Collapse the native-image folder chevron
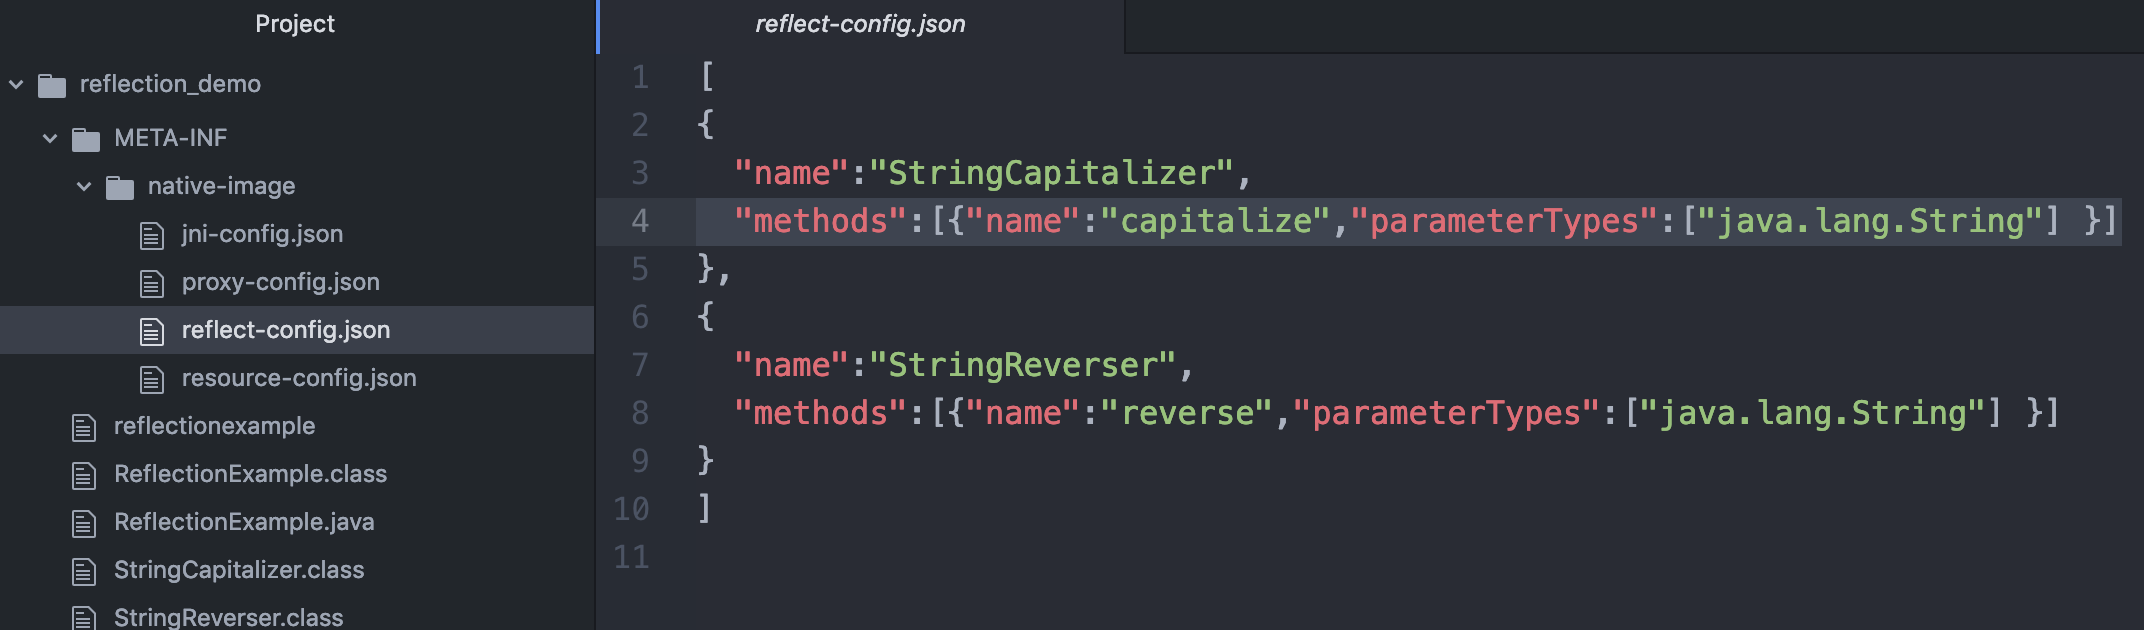The image size is (2144, 630). coord(84,186)
